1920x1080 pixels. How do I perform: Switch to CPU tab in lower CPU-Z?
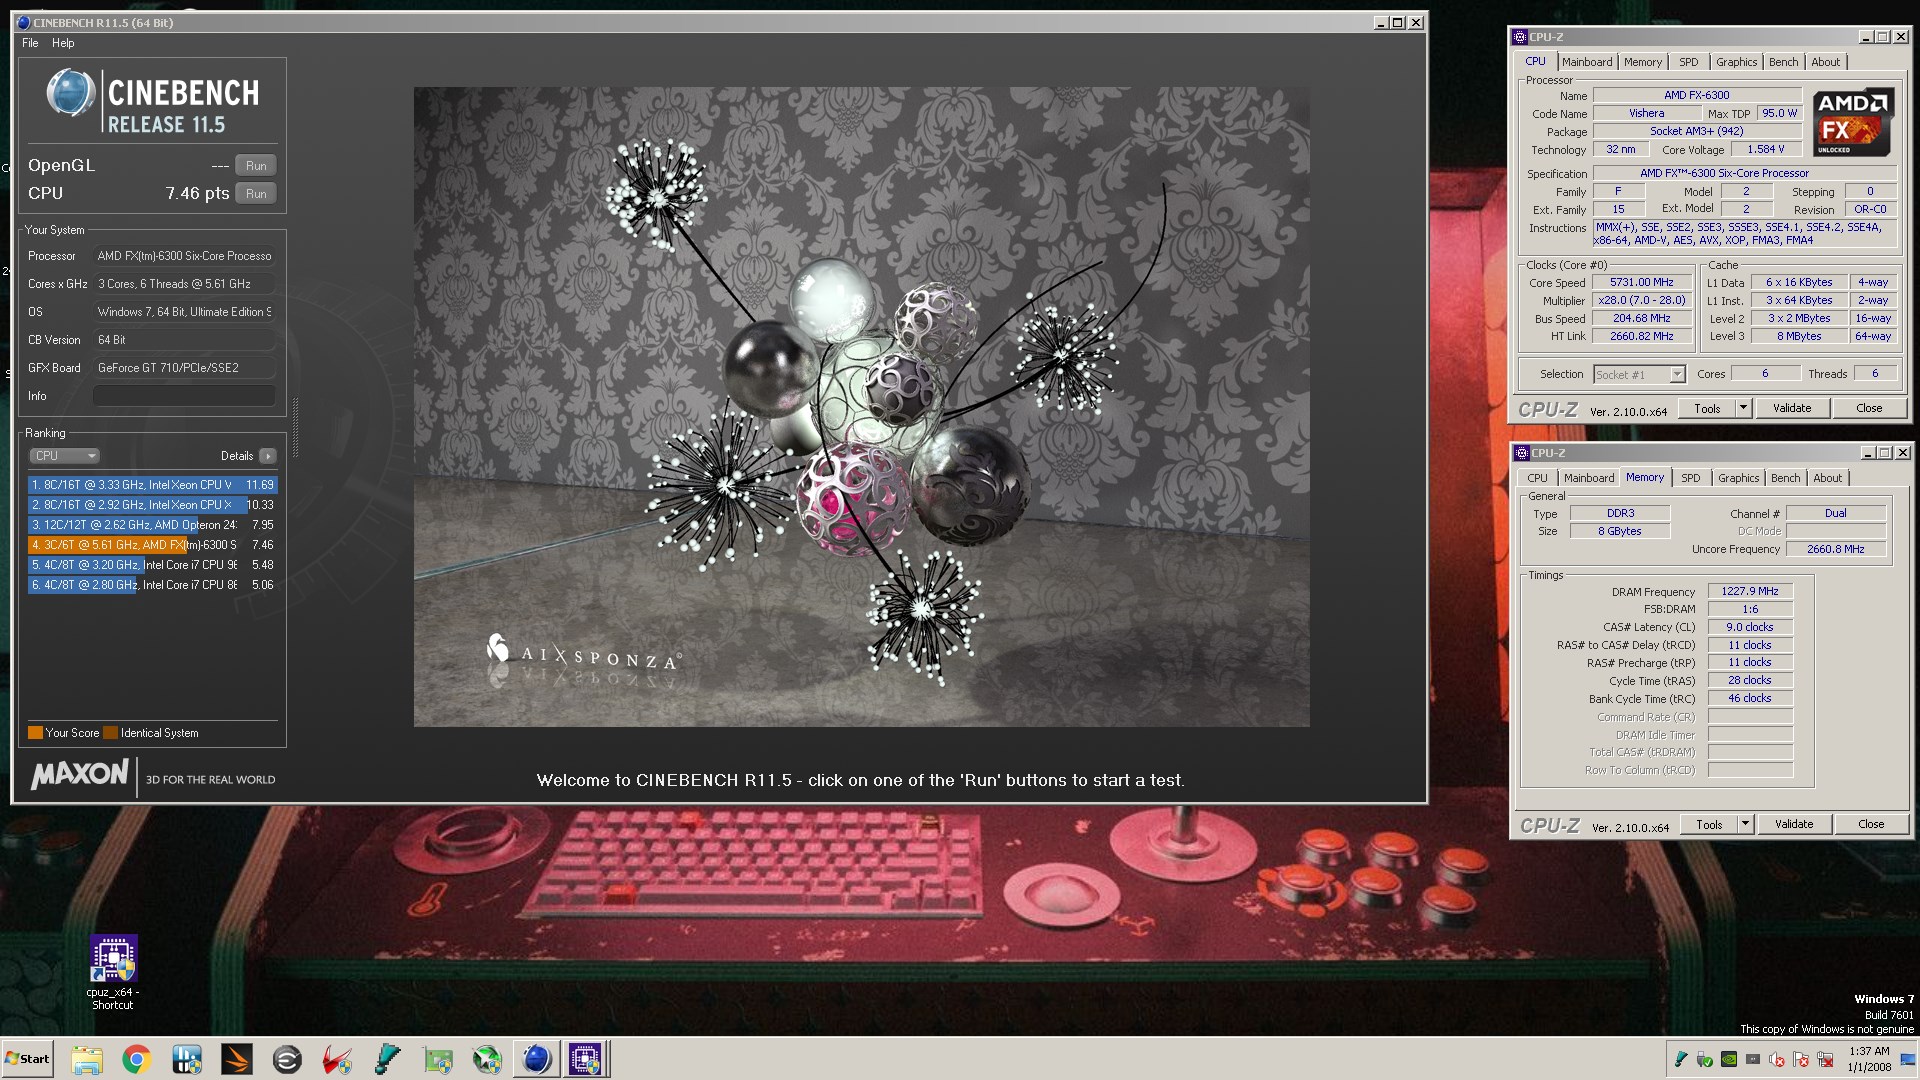[x=1538, y=478]
